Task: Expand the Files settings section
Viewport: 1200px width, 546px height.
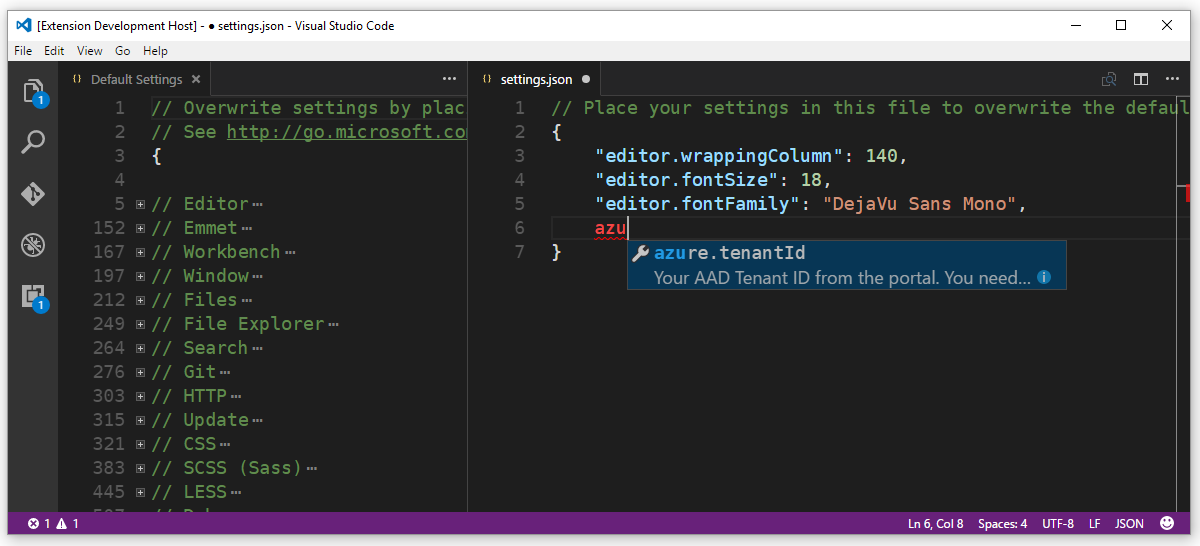Action: (141, 300)
